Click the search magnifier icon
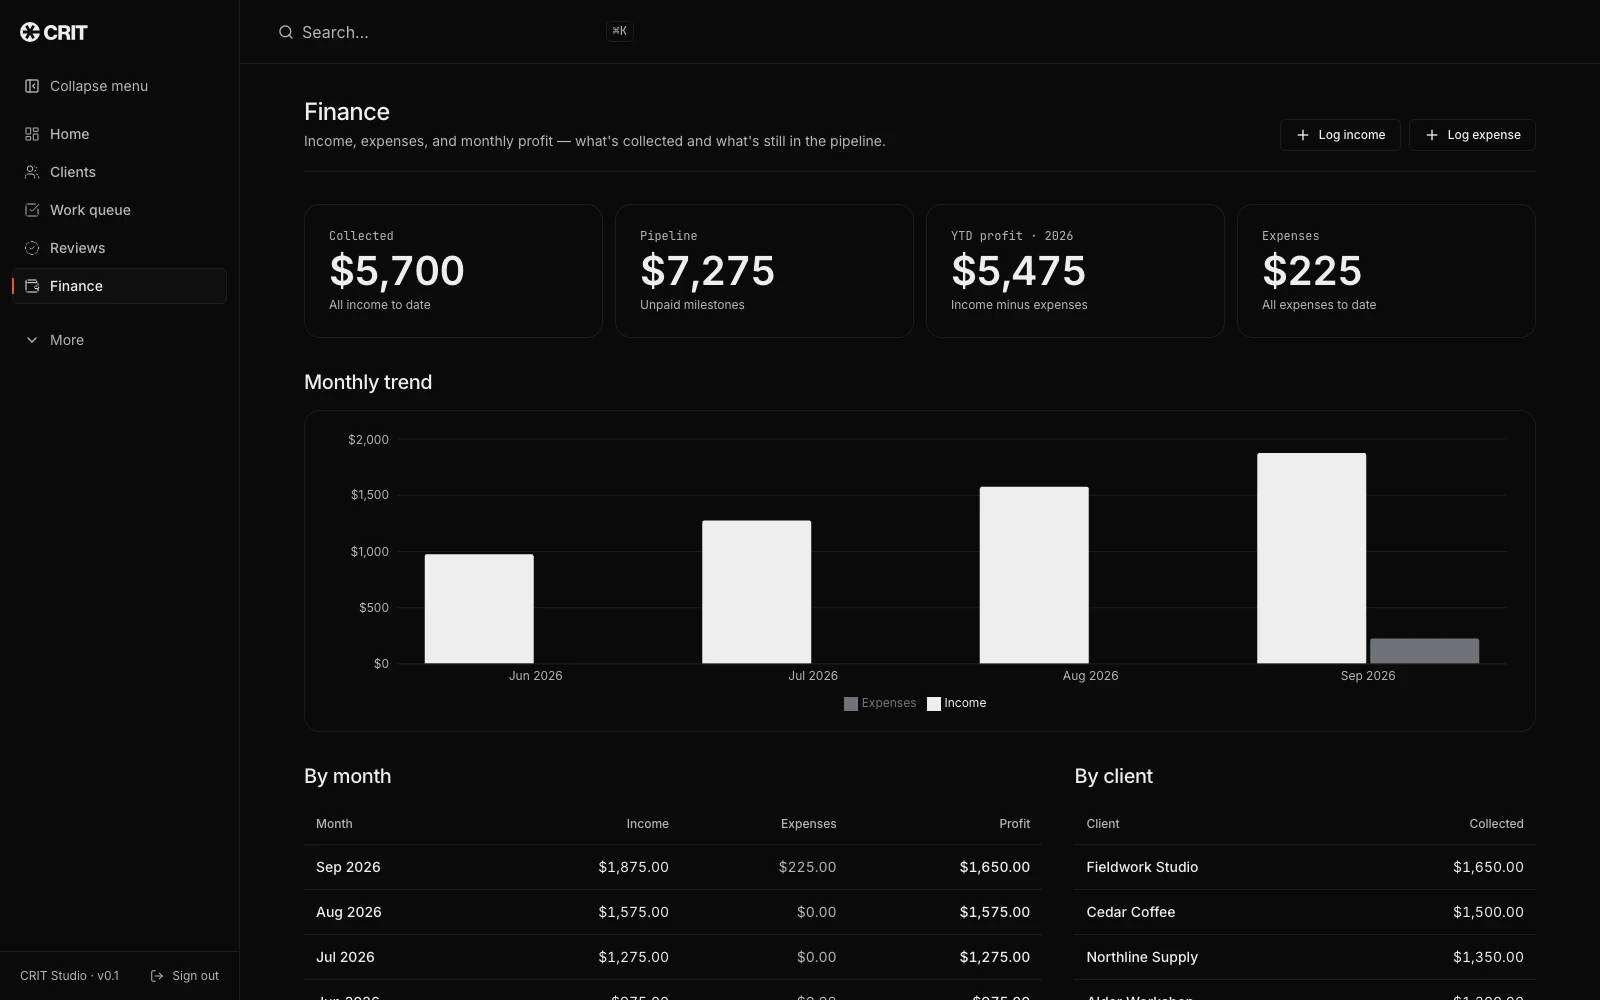Screen dimensions: 1600x1000 coord(286,32)
